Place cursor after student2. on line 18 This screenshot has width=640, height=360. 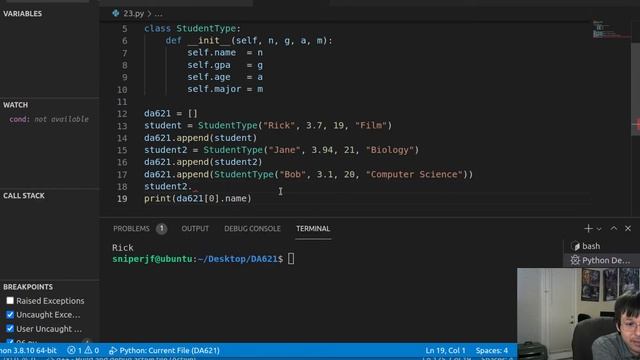tap(193, 187)
